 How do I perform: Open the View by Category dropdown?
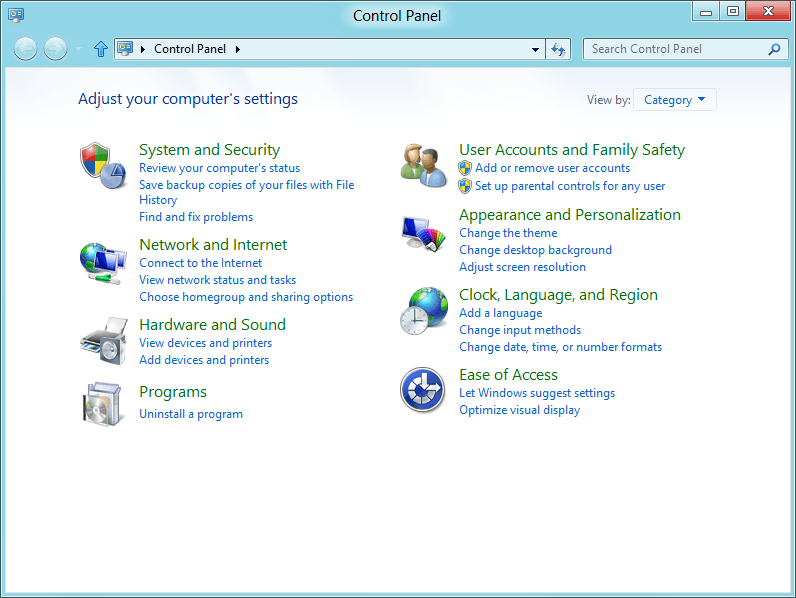[675, 100]
